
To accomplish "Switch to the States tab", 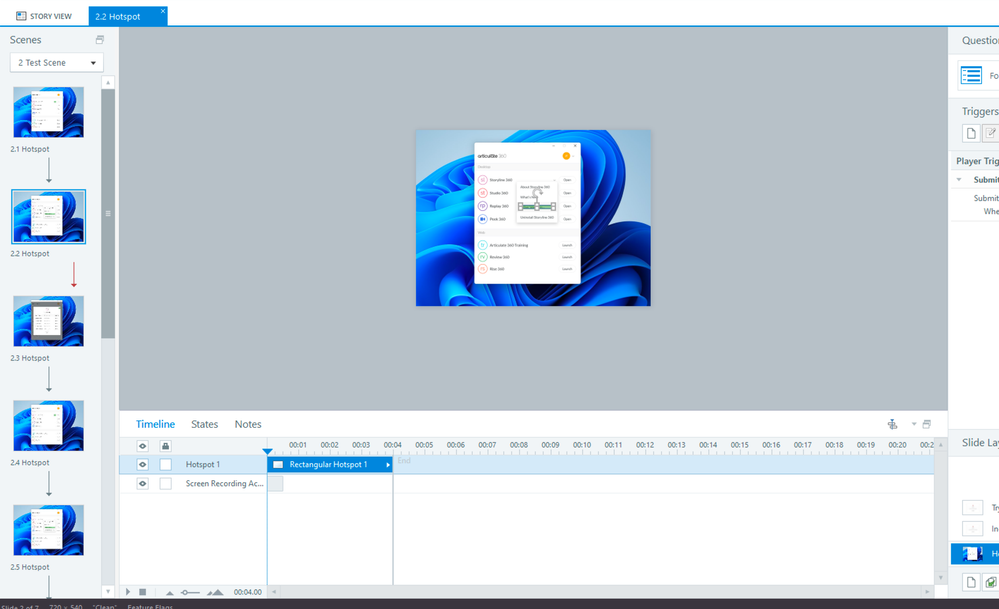I will coord(204,424).
